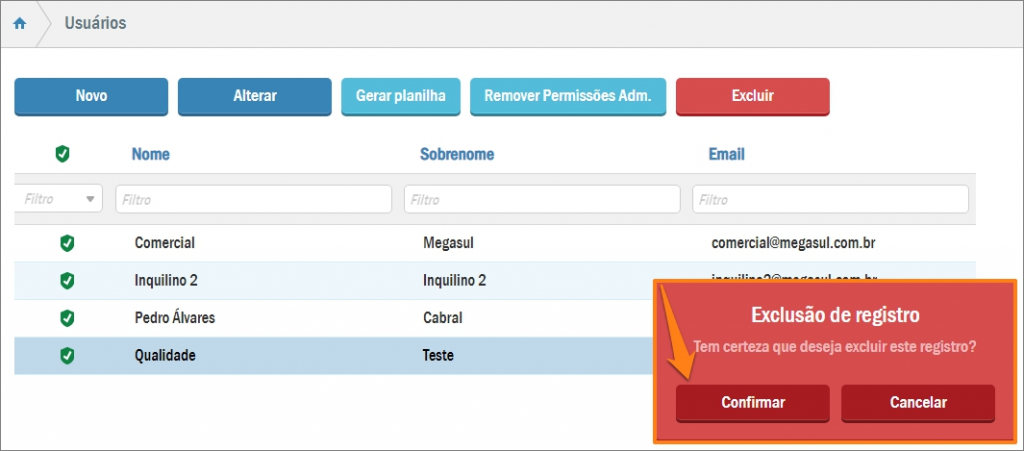Click the shield icon in Comercial row

pos(67,243)
